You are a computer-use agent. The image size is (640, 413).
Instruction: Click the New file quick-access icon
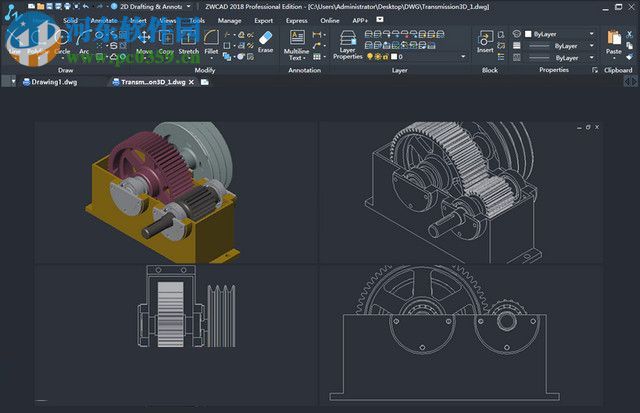[x=31, y=7]
